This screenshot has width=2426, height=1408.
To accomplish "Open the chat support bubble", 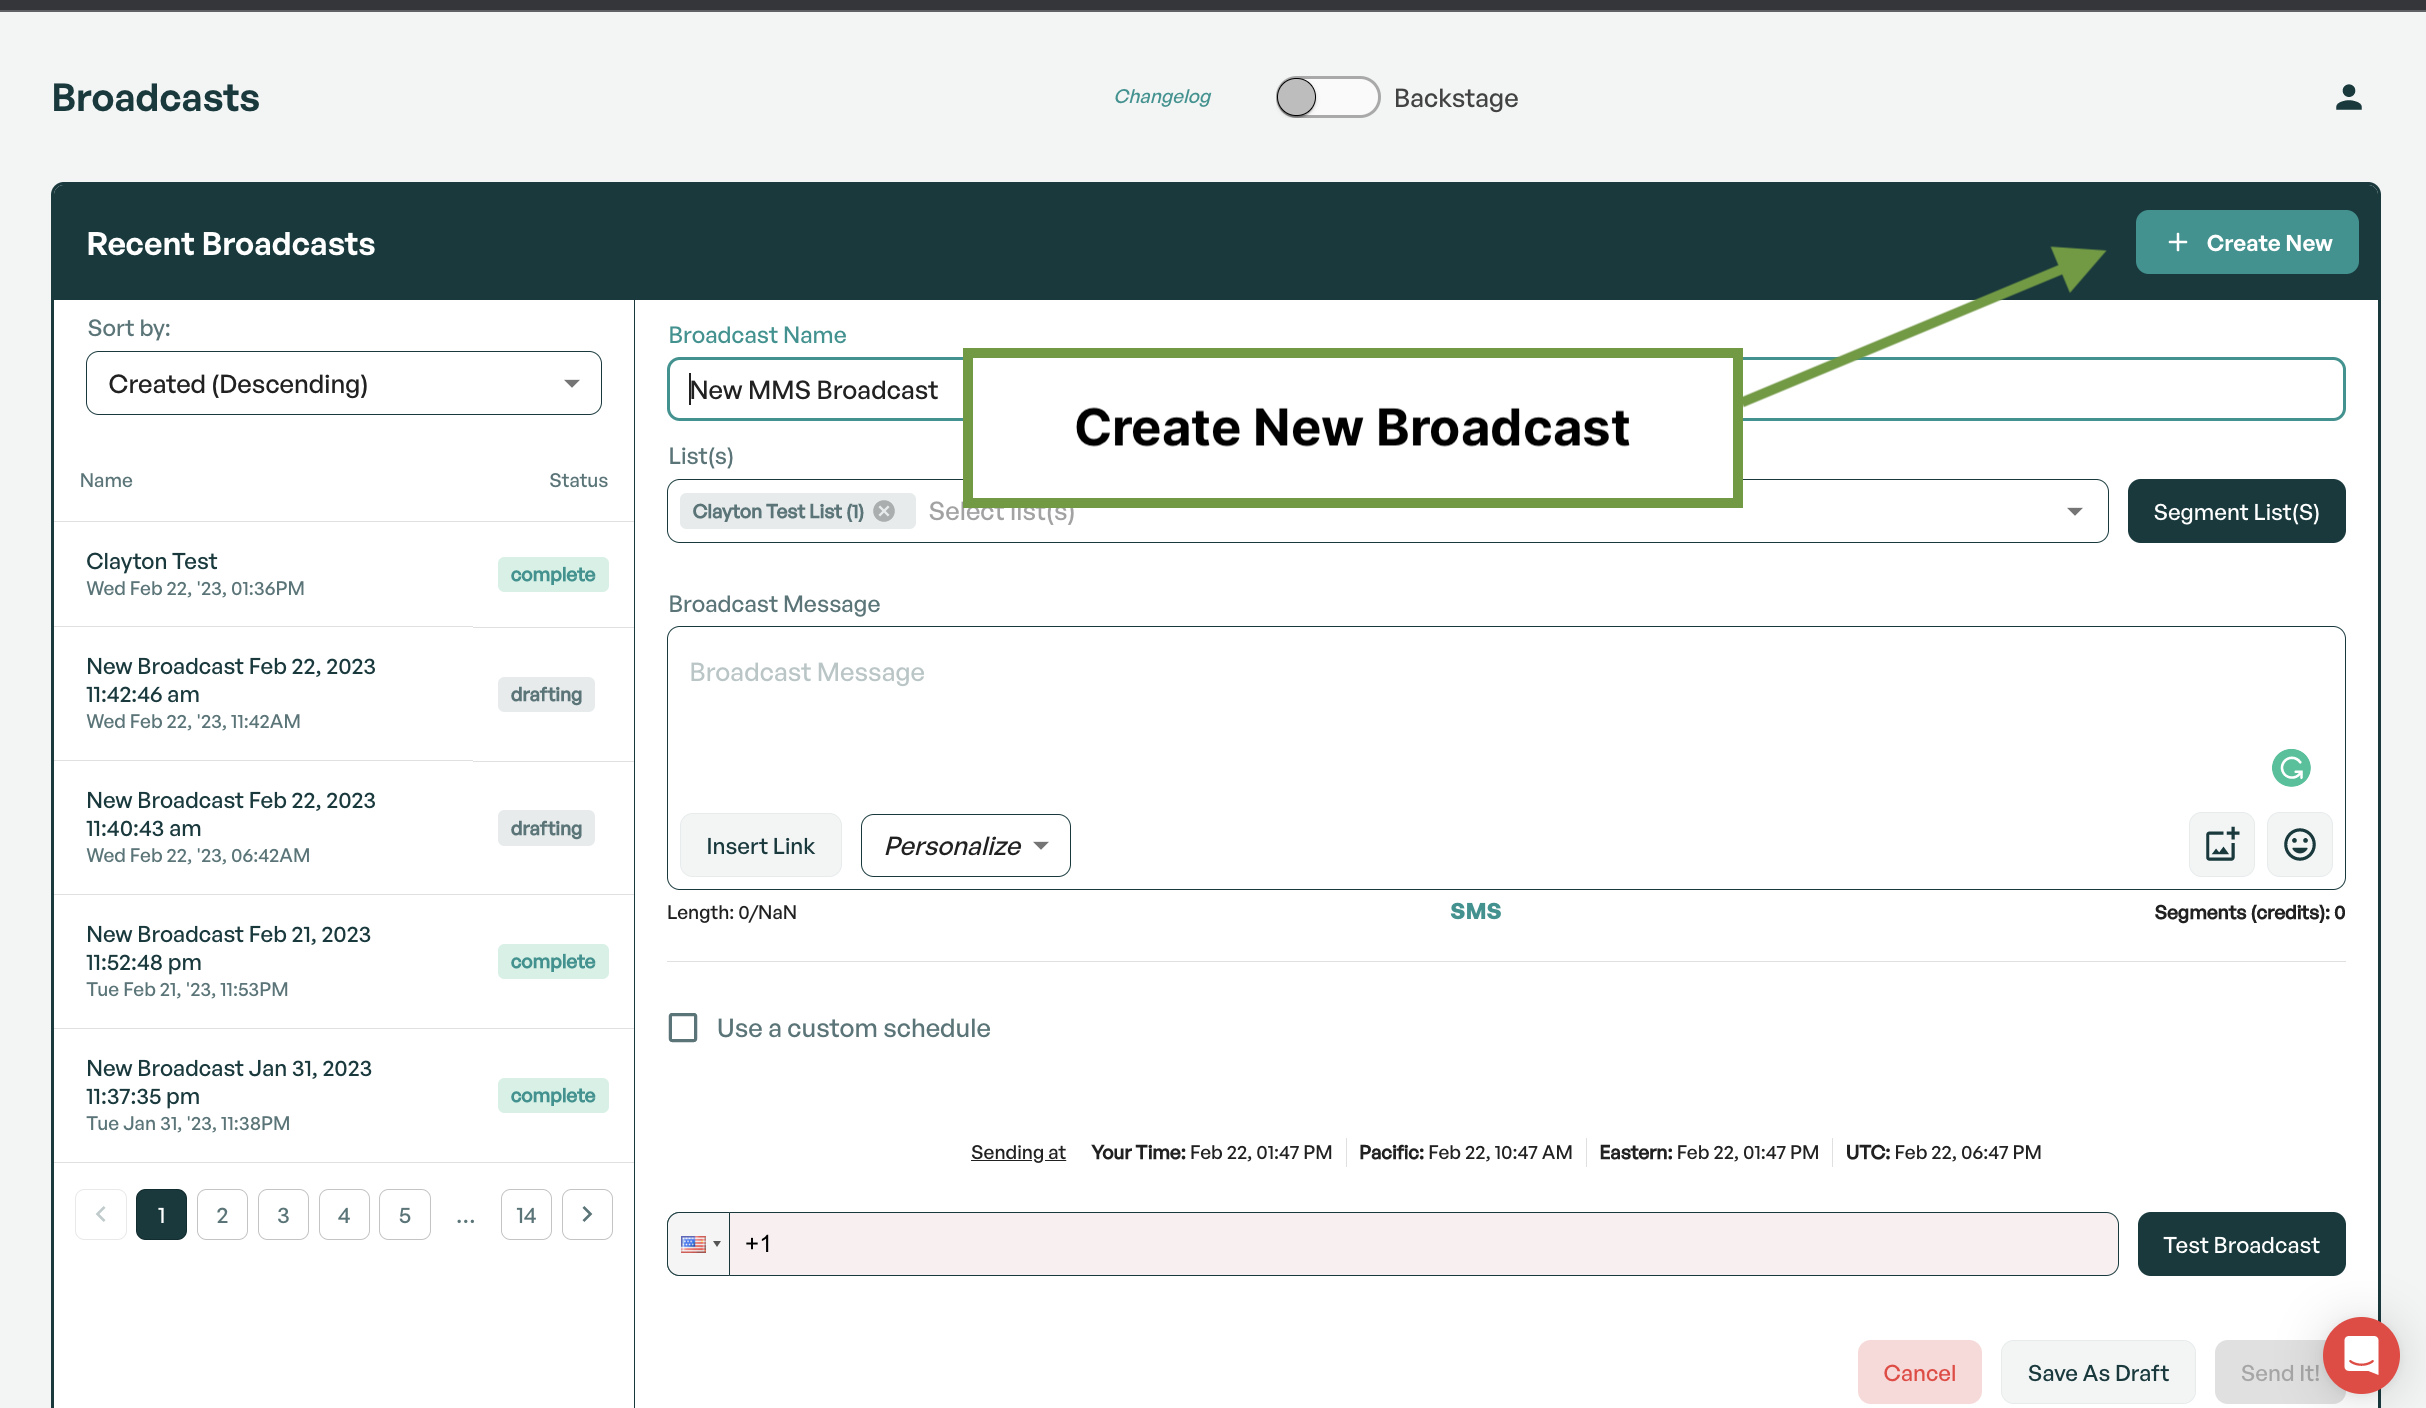I will coord(2360,1355).
